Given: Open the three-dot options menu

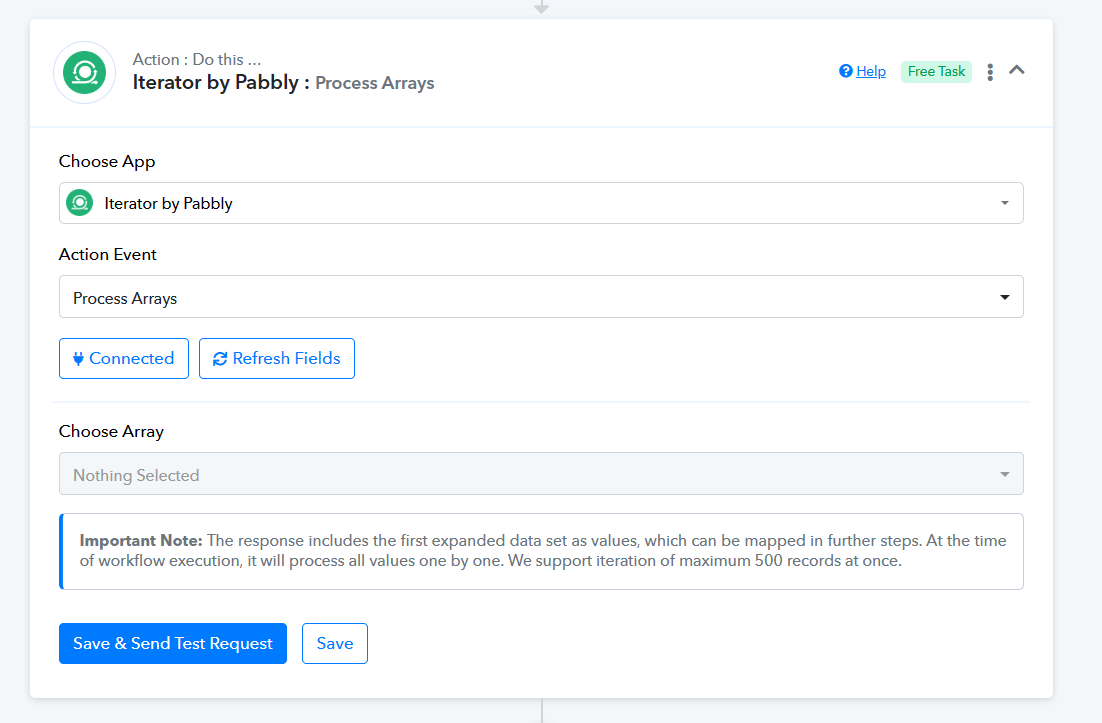Looking at the screenshot, I should pyautogui.click(x=990, y=72).
